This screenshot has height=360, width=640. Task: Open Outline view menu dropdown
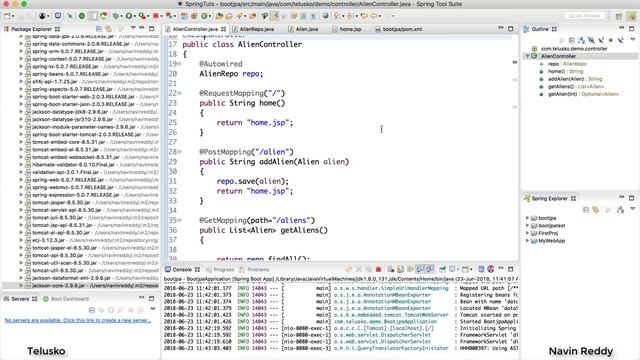(633, 39)
